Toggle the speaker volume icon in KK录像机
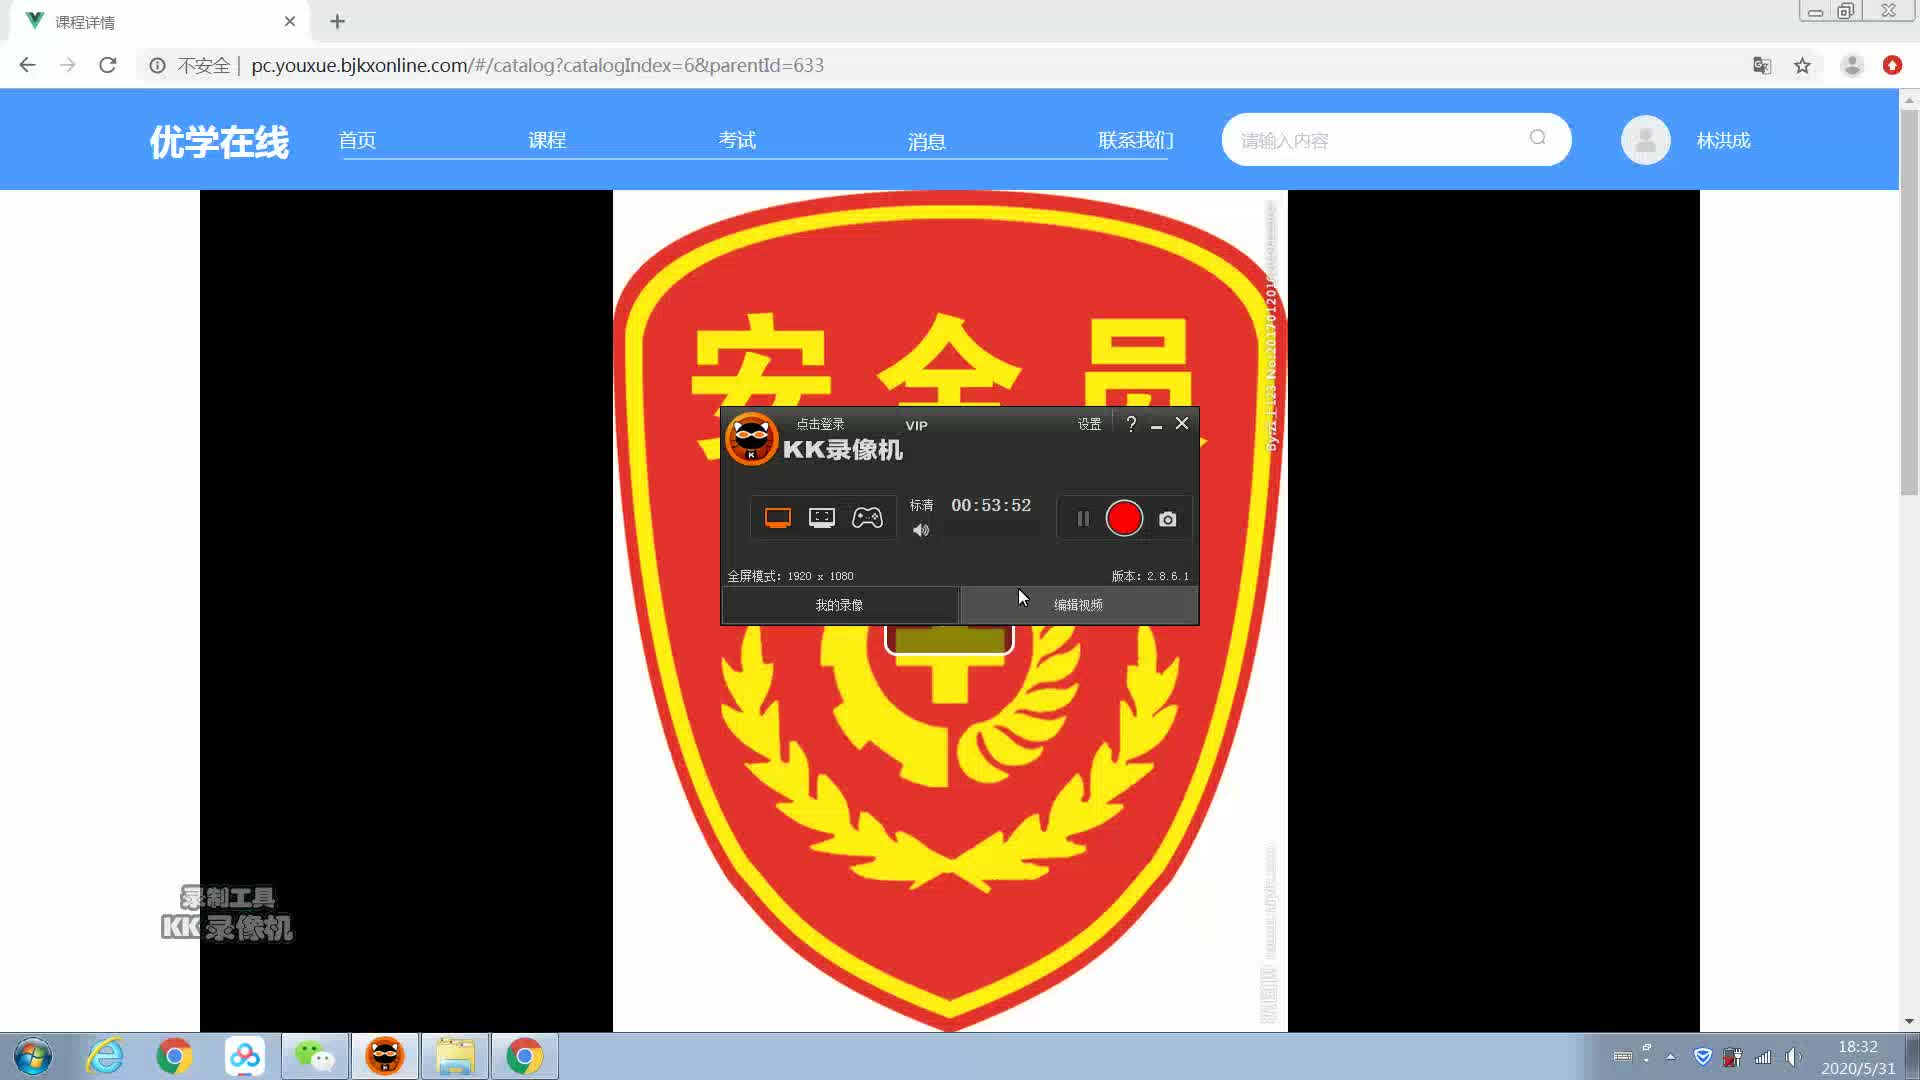This screenshot has width=1920, height=1080. [x=921, y=530]
